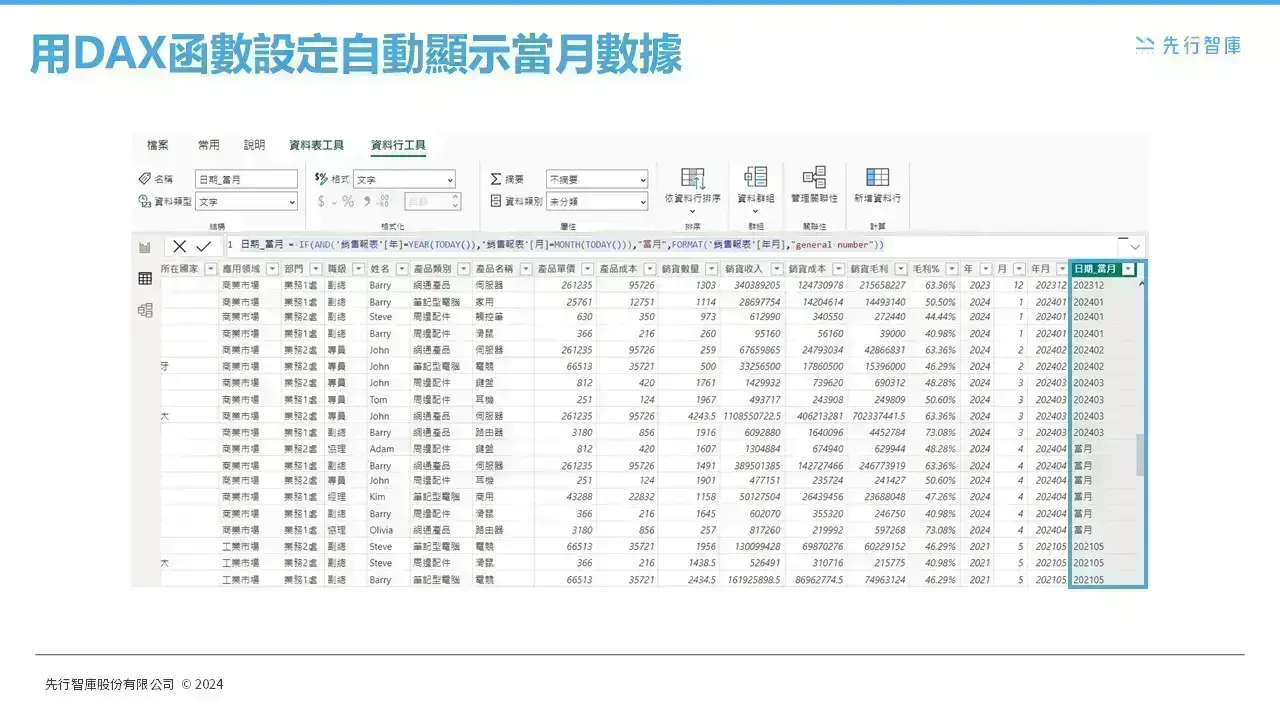Click the 202312 value in 日期_當月 column
1280x720 pixels.
coord(1088,285)
